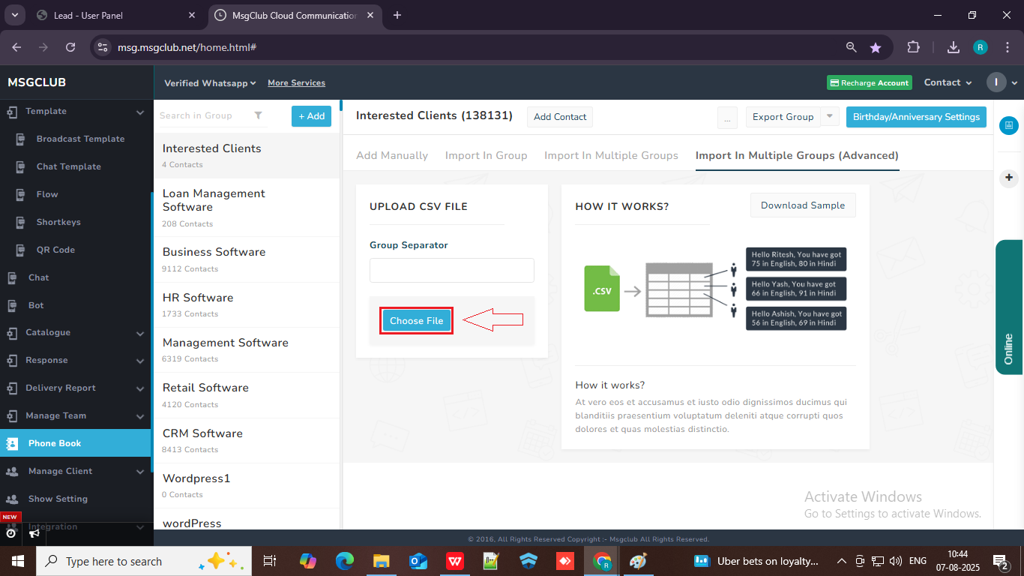This screenshot has height=576, width=1024.
Task: Open Chrome profile avatar R
Action: (980, 47)
